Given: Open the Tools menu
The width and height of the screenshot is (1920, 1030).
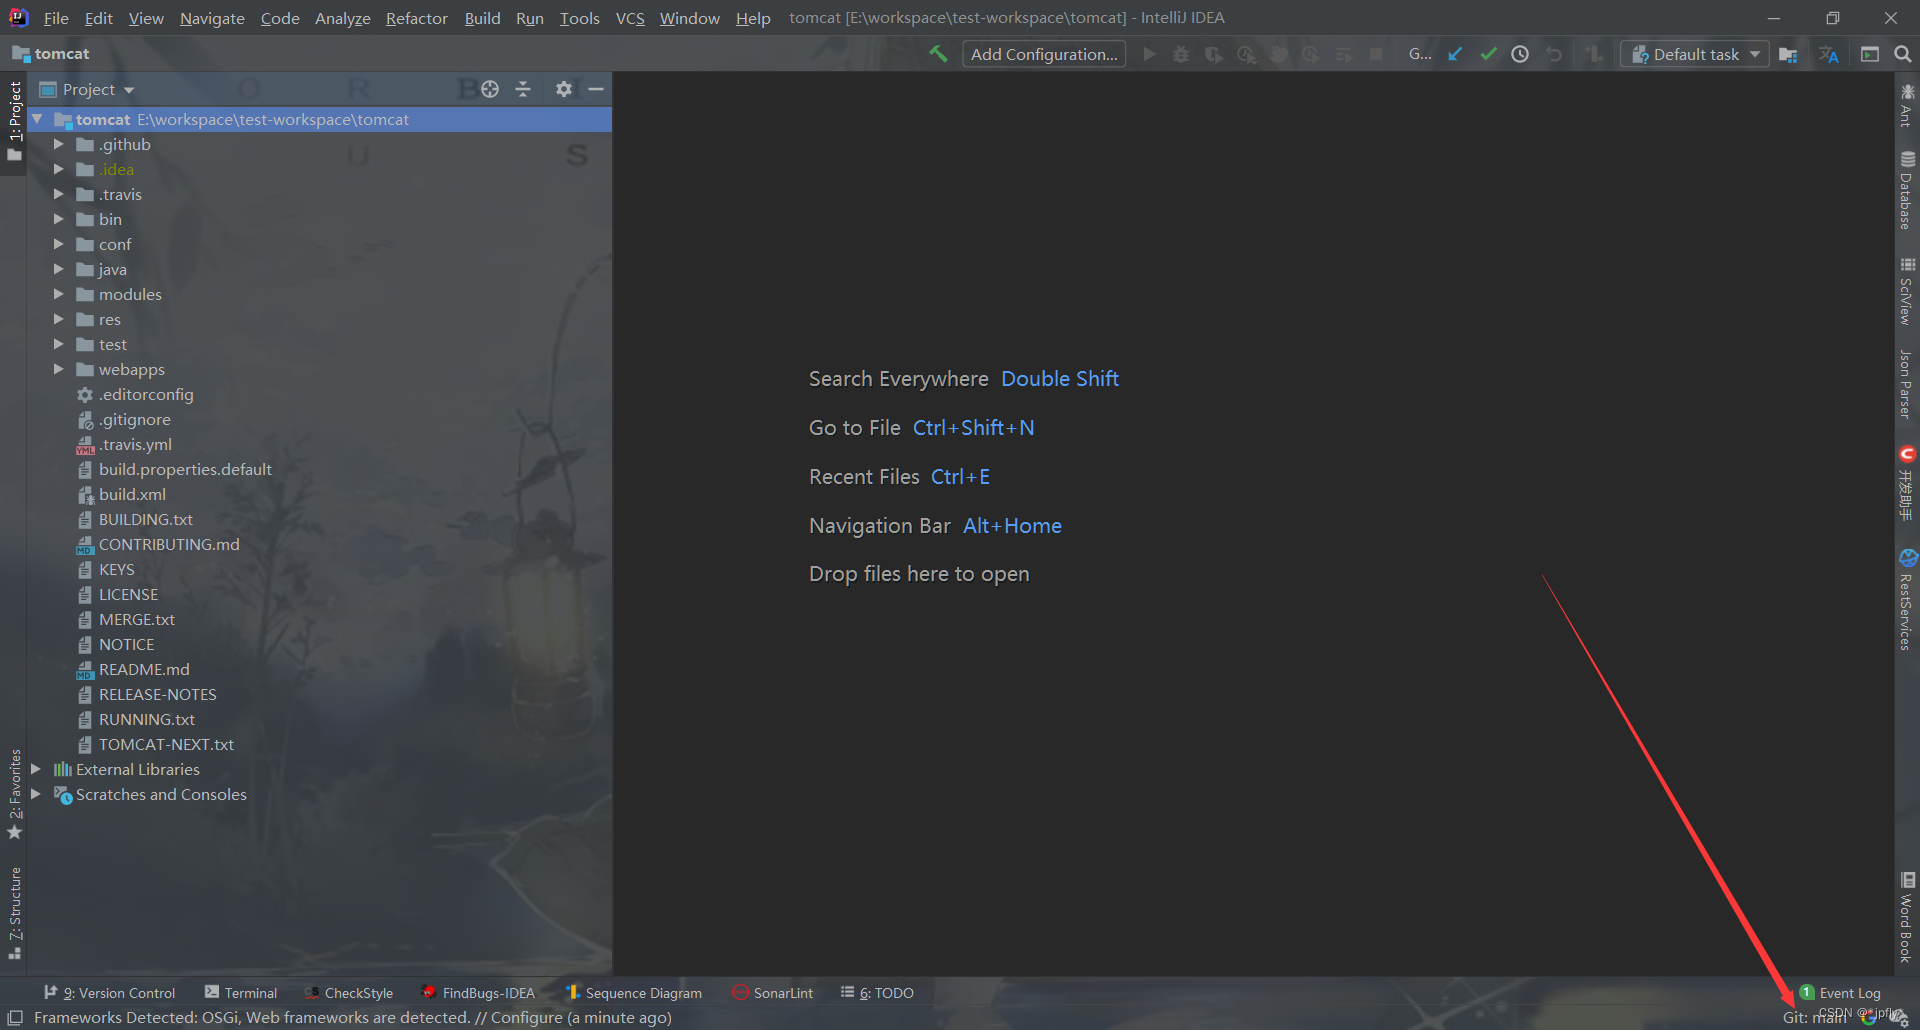Looking at the screenshot, I should pos(580,18).
